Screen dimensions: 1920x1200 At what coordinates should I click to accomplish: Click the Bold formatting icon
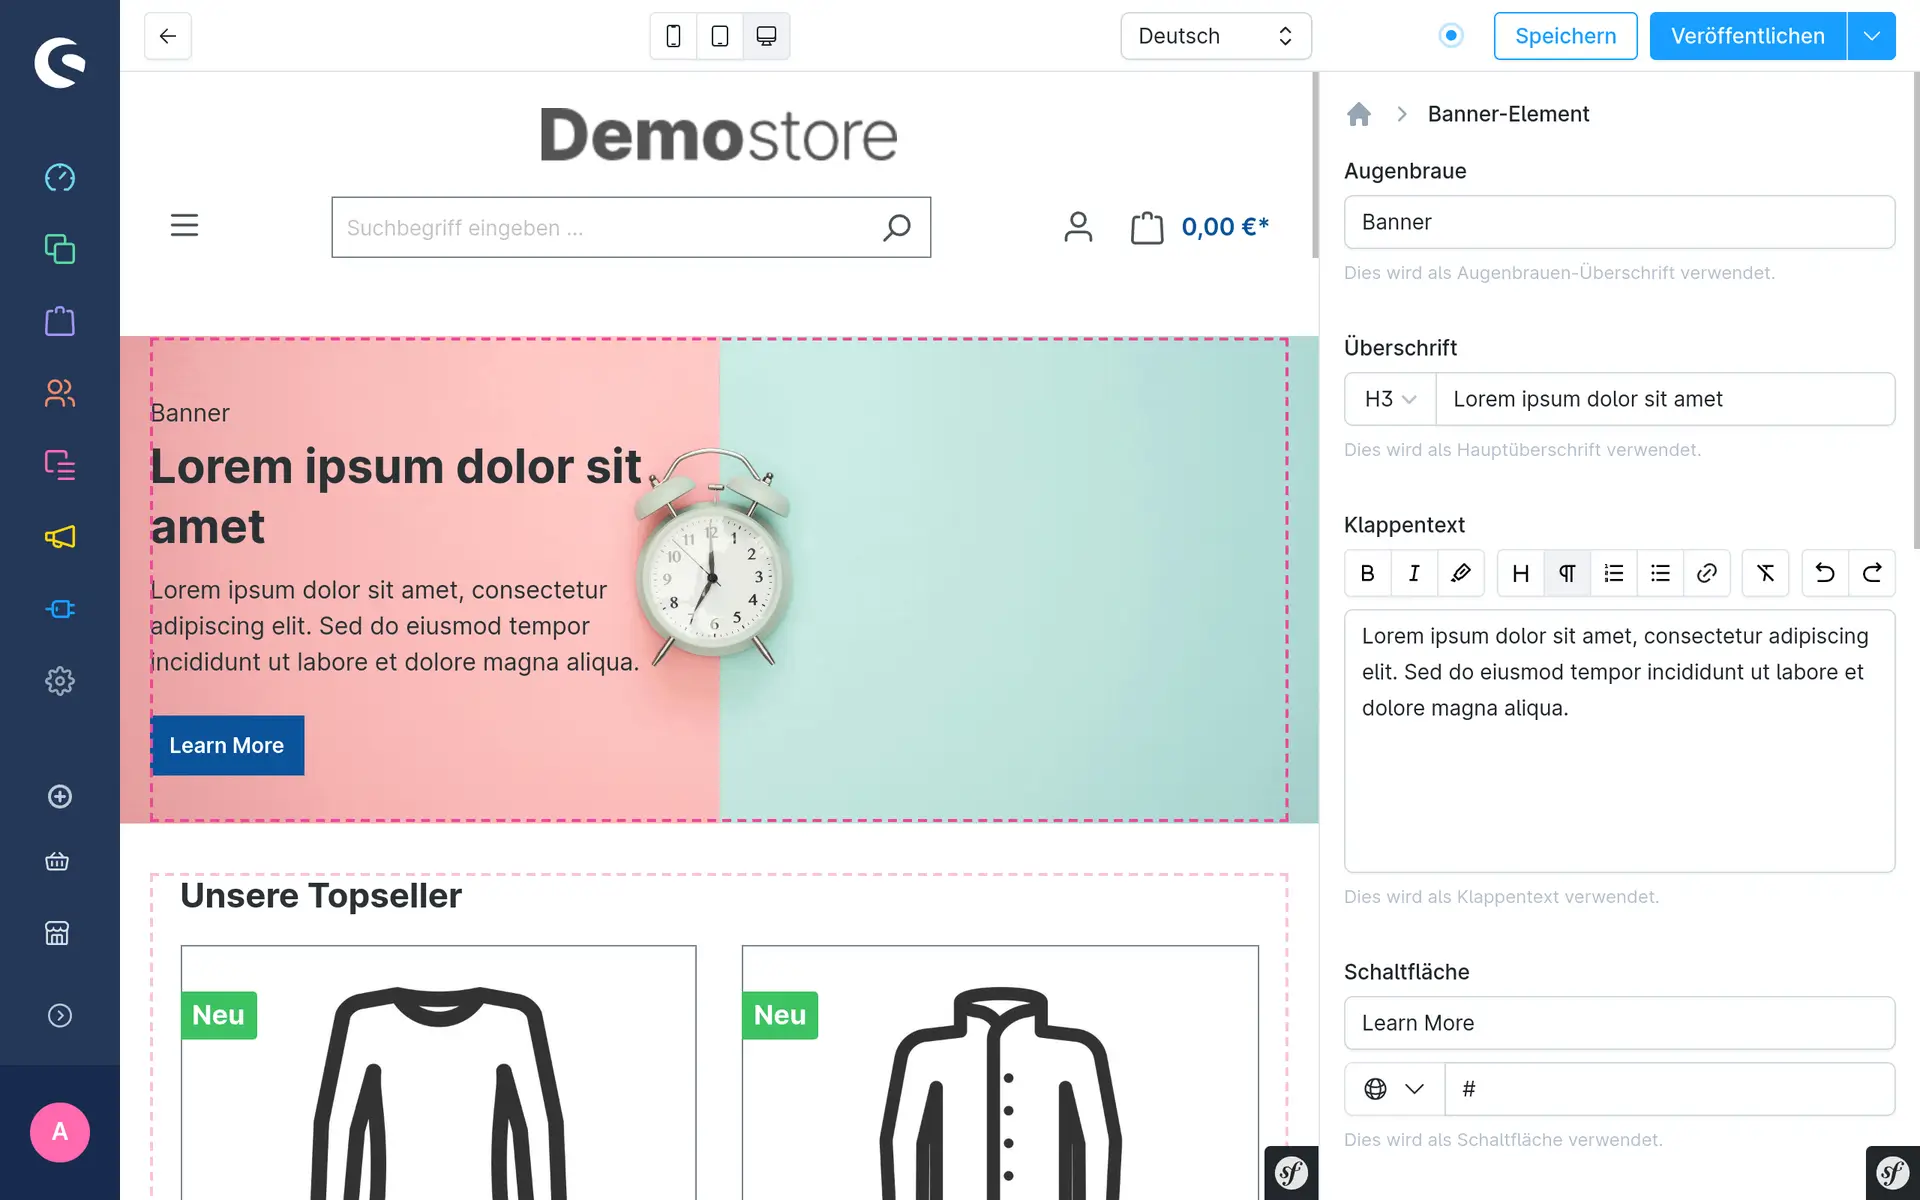coord(1367,574)
